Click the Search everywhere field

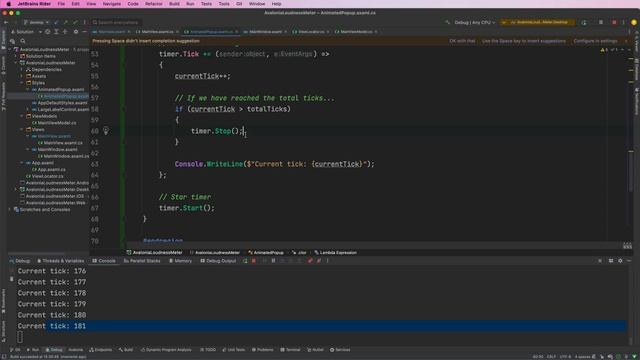[x=116, y=22]
